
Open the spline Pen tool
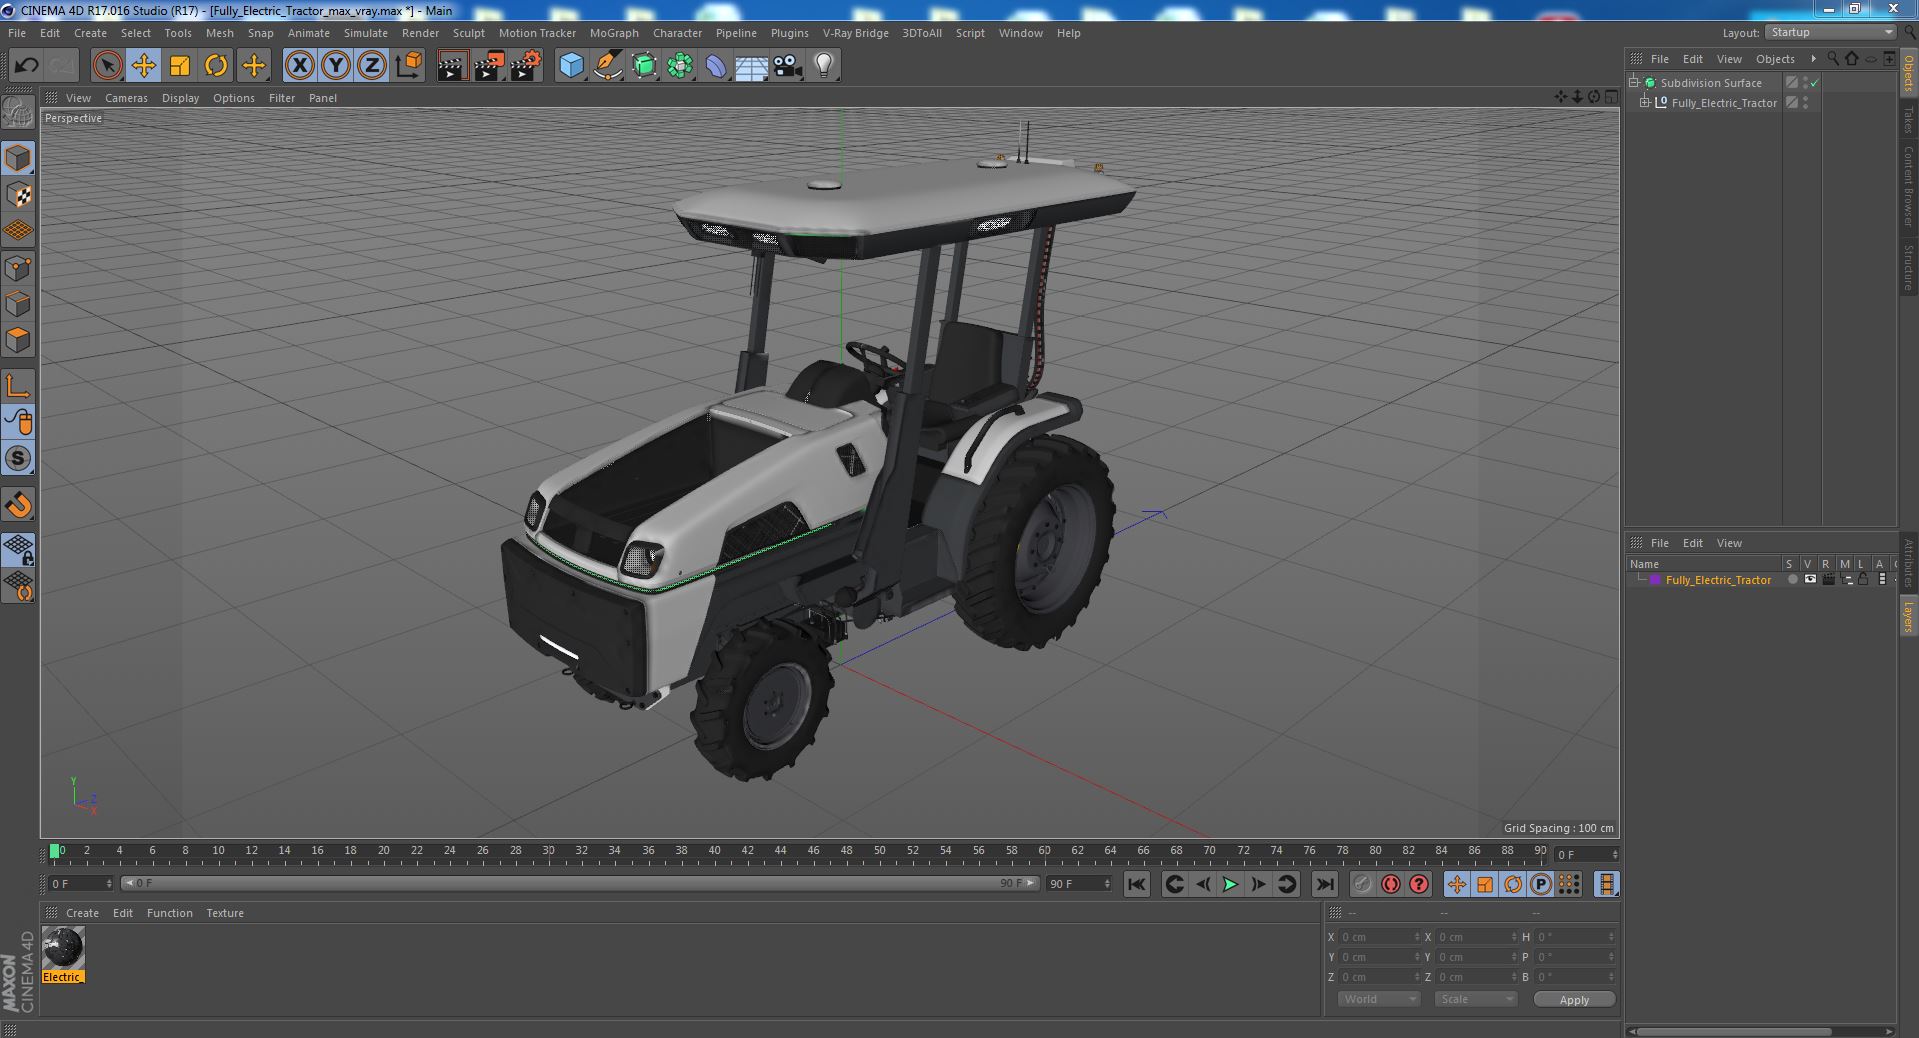coord(607,66)
